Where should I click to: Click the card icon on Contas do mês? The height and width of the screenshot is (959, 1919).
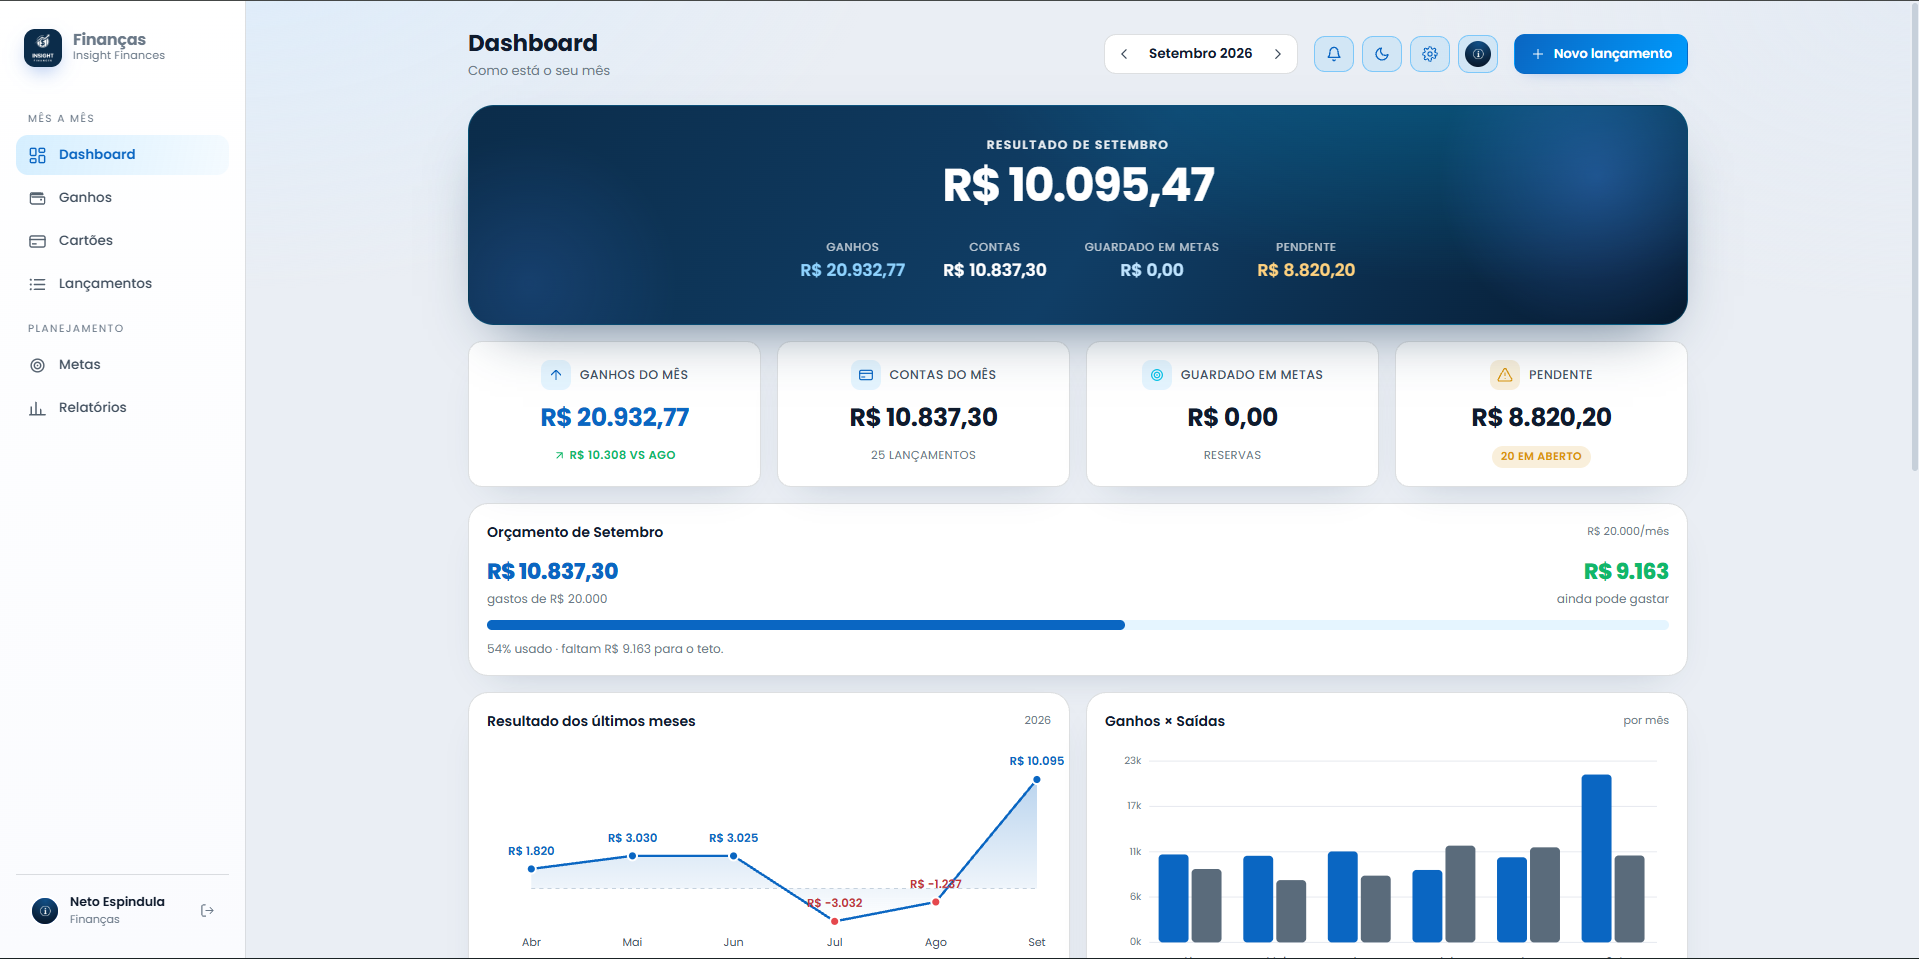866,375
